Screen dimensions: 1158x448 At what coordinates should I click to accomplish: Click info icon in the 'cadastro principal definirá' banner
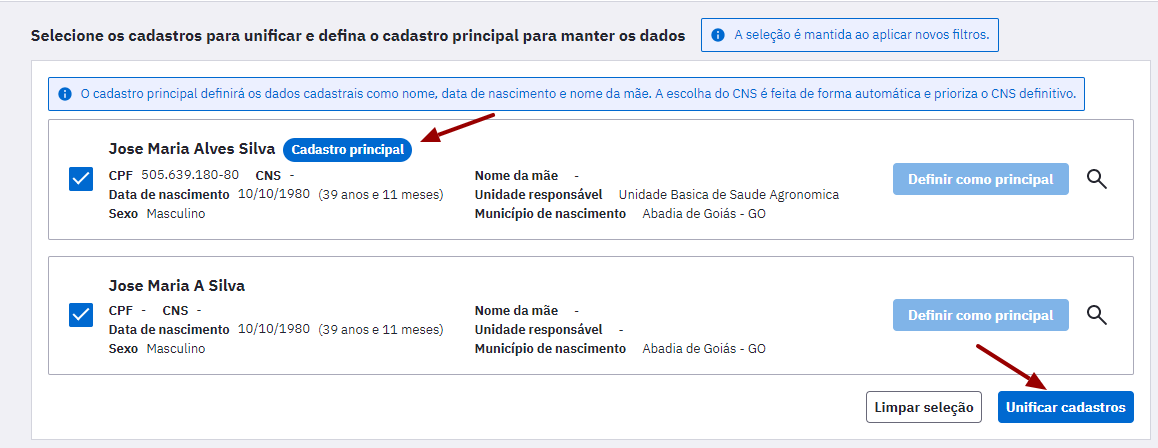(65, 94)
